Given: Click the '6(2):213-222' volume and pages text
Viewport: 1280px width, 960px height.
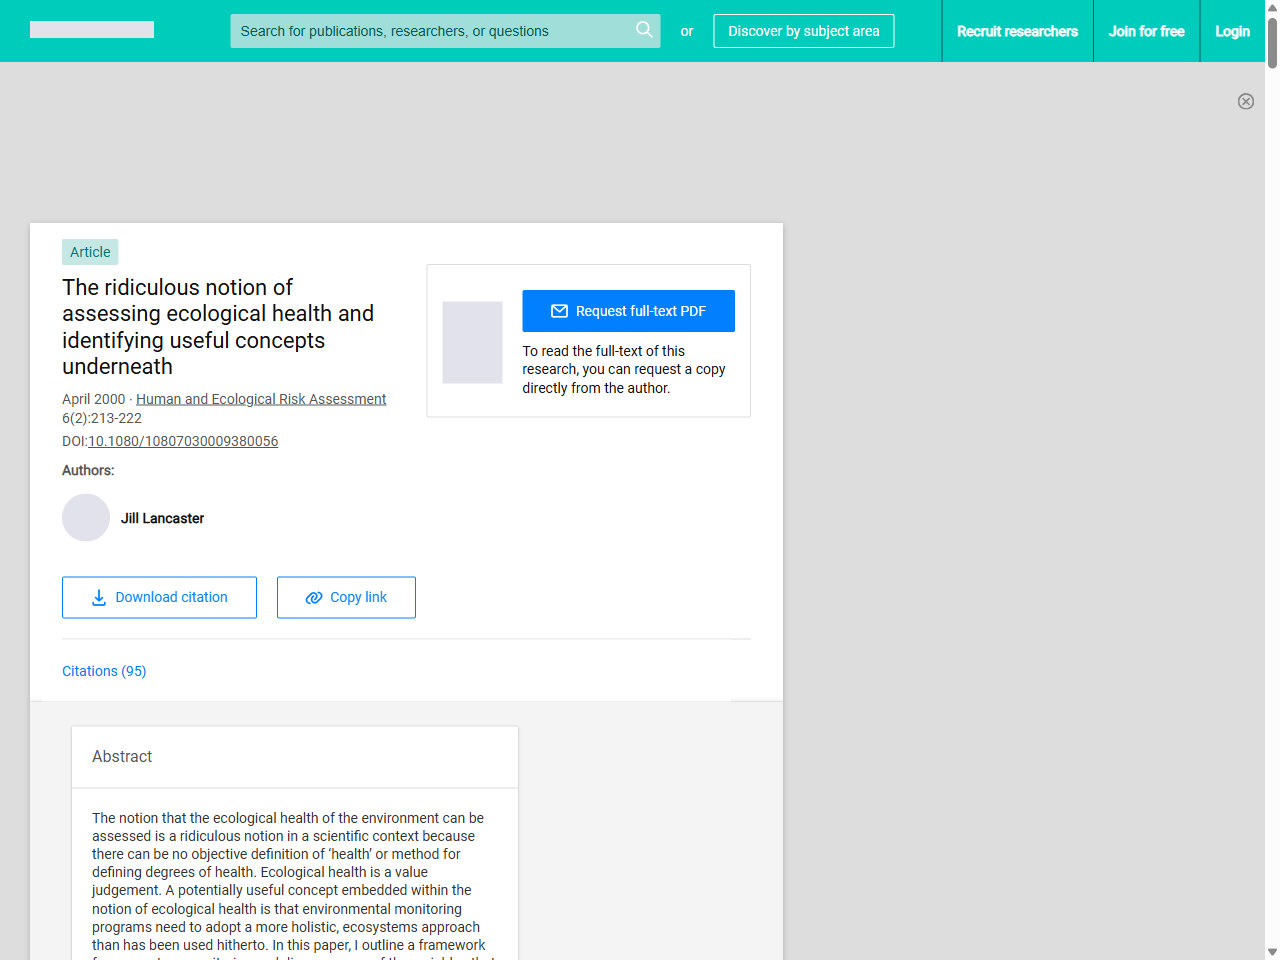Looking at the screenshot, I should (x=102, y=418).
